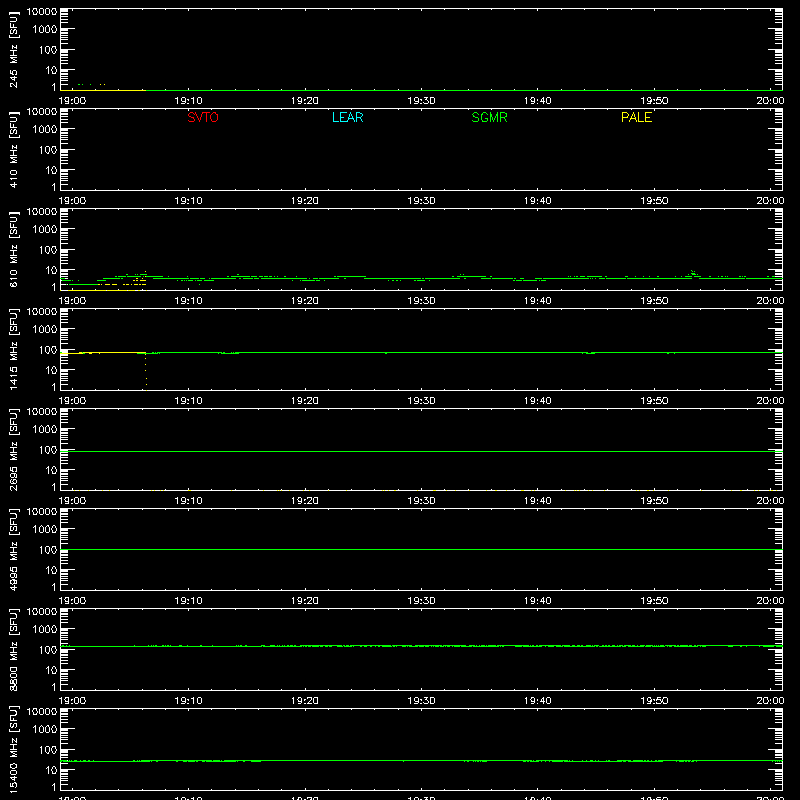Click 20:00 under the 245 MHz panel
800x800 pixels.
pyautogui.click(x=770, y=101)
